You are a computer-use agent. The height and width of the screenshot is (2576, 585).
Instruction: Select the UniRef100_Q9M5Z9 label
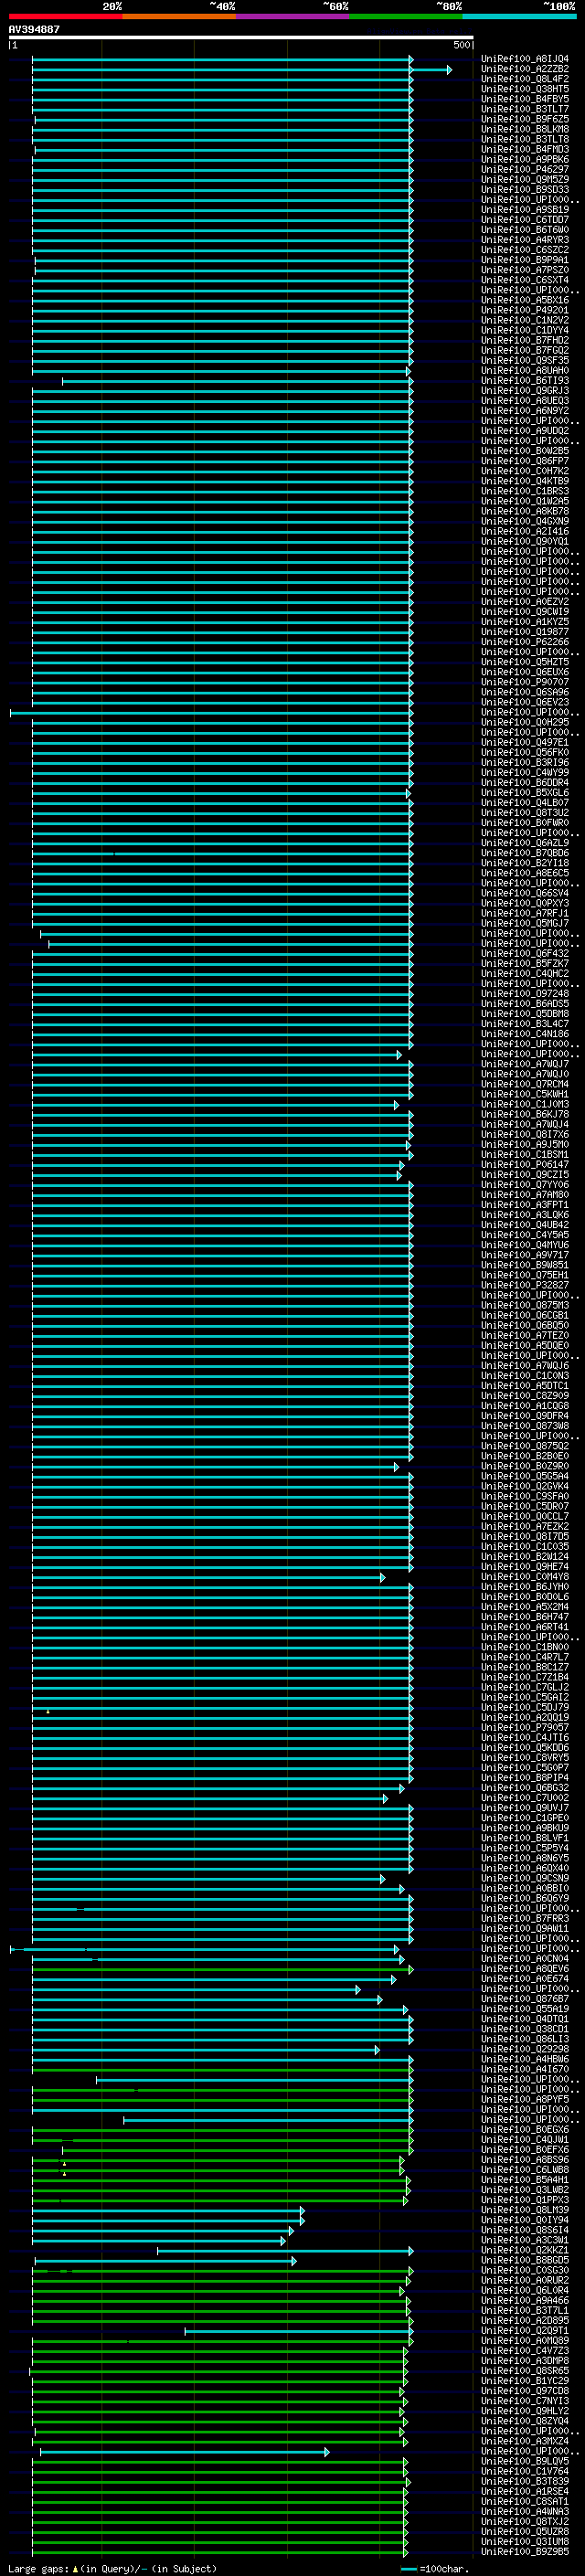[x=525, y=179]
